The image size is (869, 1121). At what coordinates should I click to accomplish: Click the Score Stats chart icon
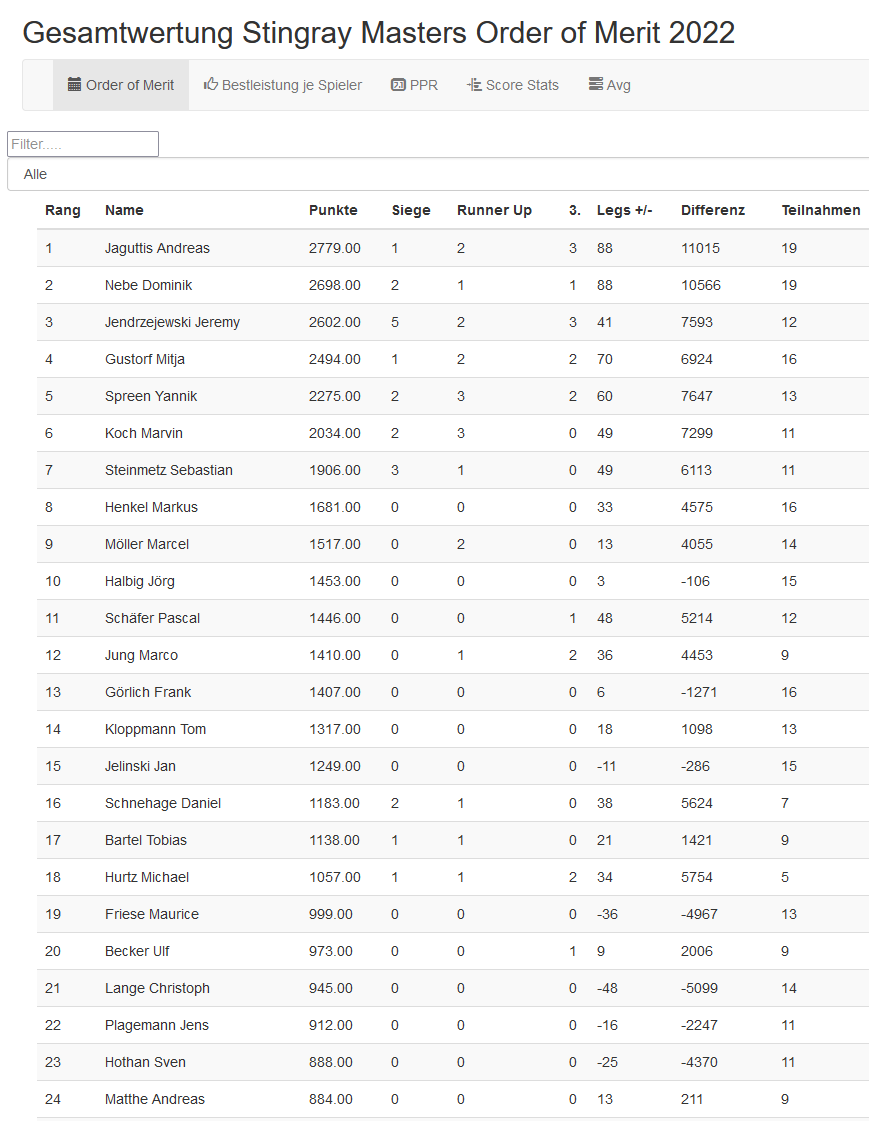click(474, 85)
